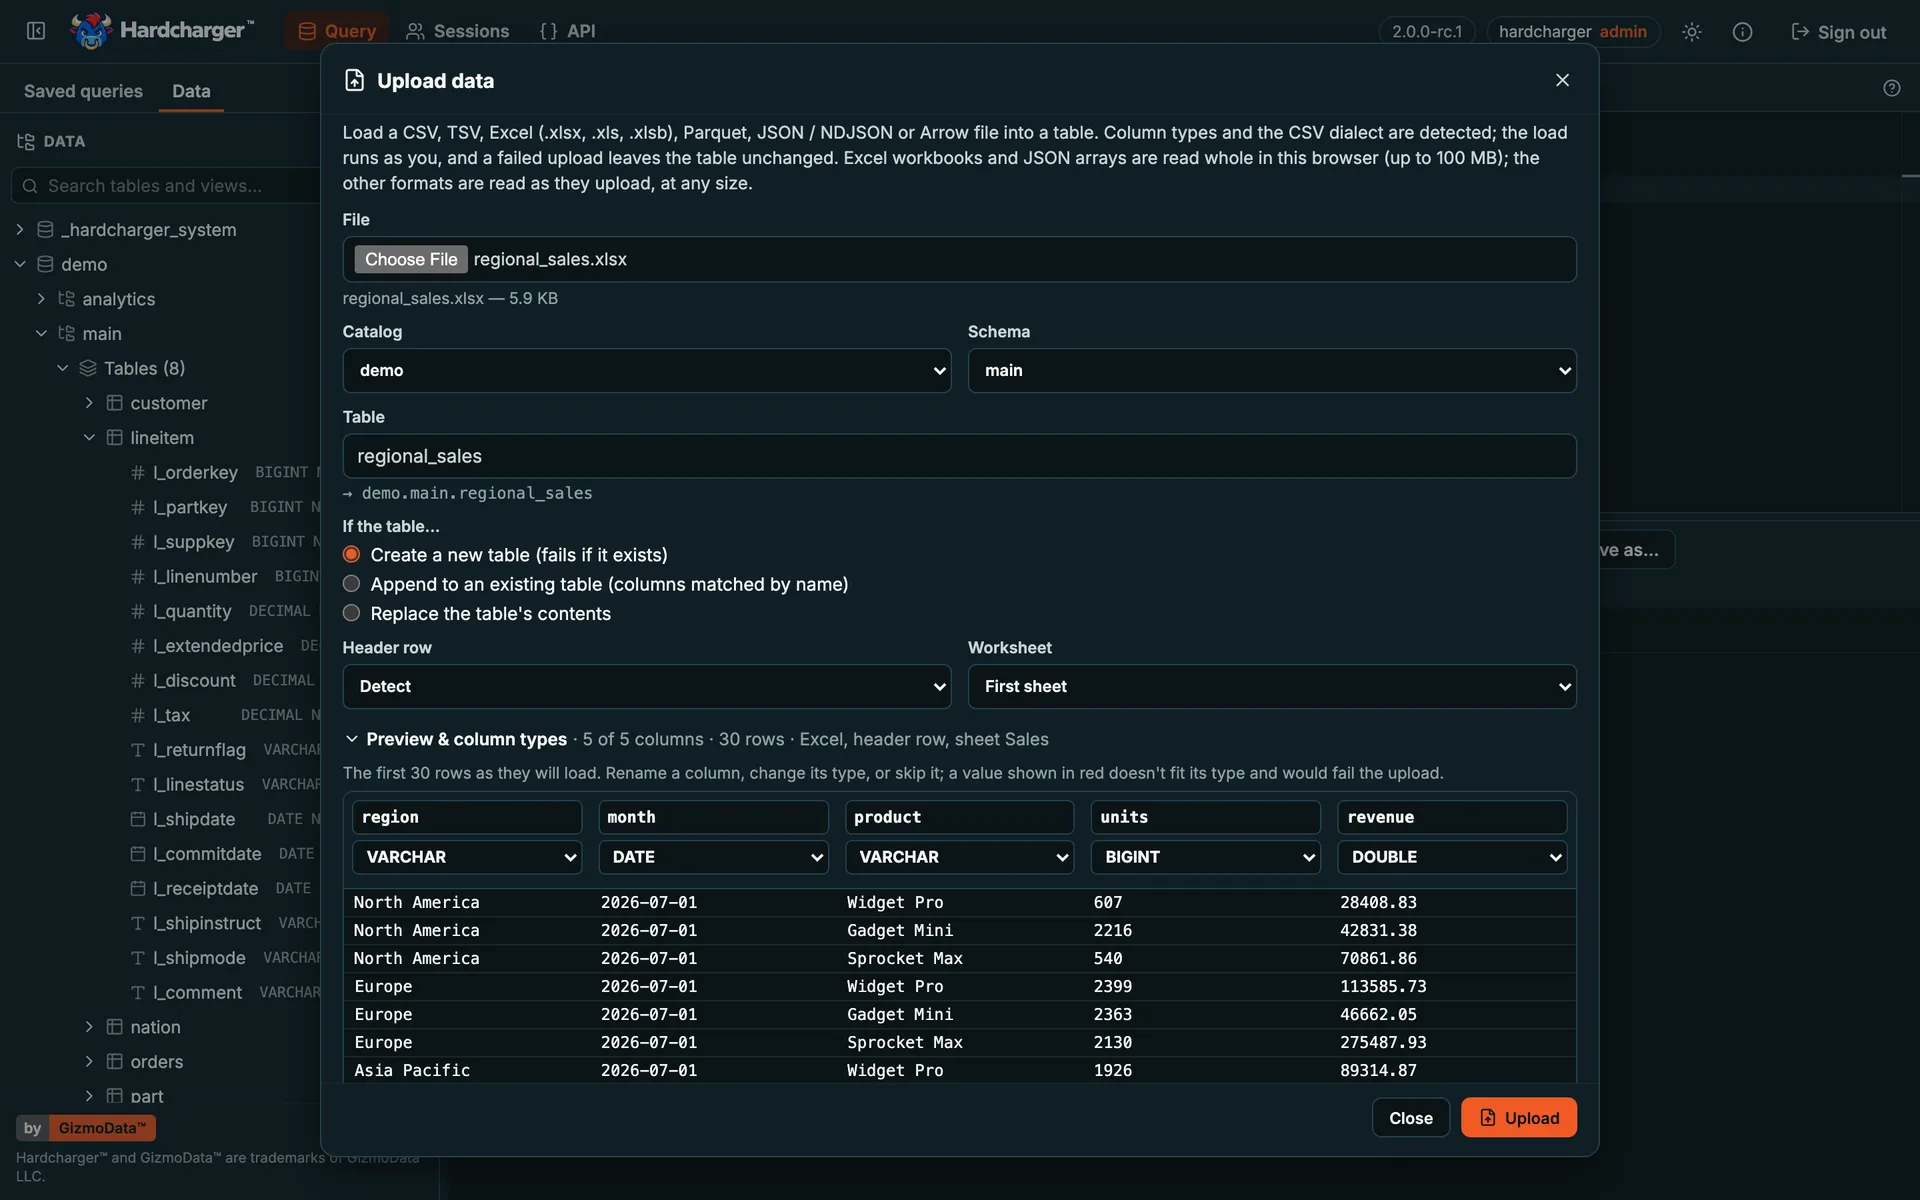Edit the Table name field regional_sales
Viewport: 1920px width, 1200px height.
959,456
